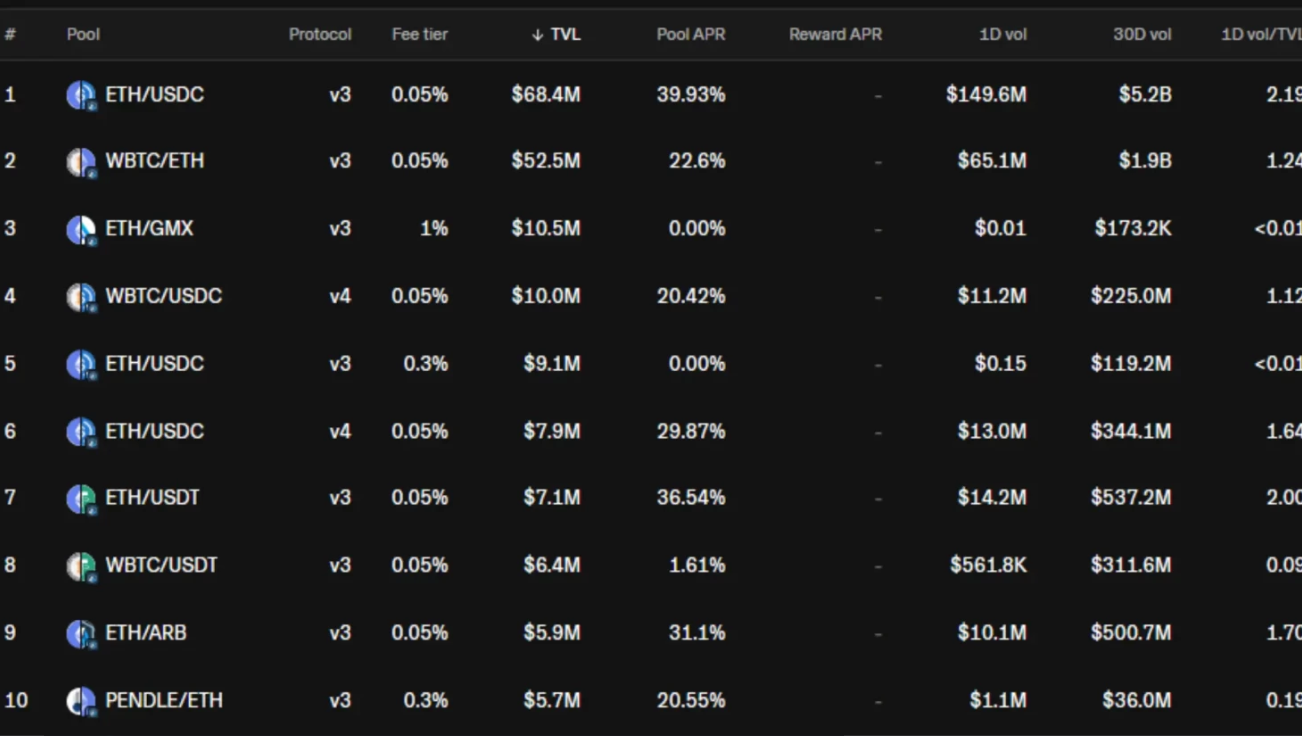
Task: Sort by the 30D vol column header
Action: (x=1142, y=34)
